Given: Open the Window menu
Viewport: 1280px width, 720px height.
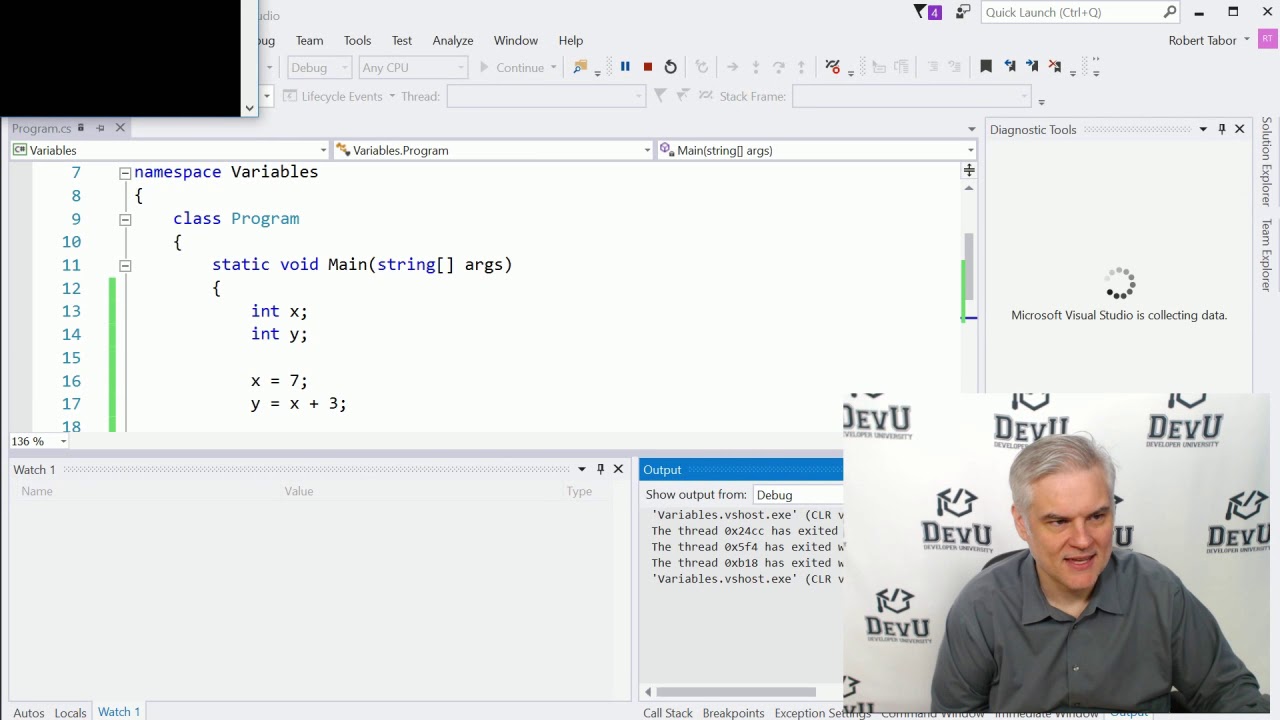Looking at the screenshot, I should click(x=516, y=40).
